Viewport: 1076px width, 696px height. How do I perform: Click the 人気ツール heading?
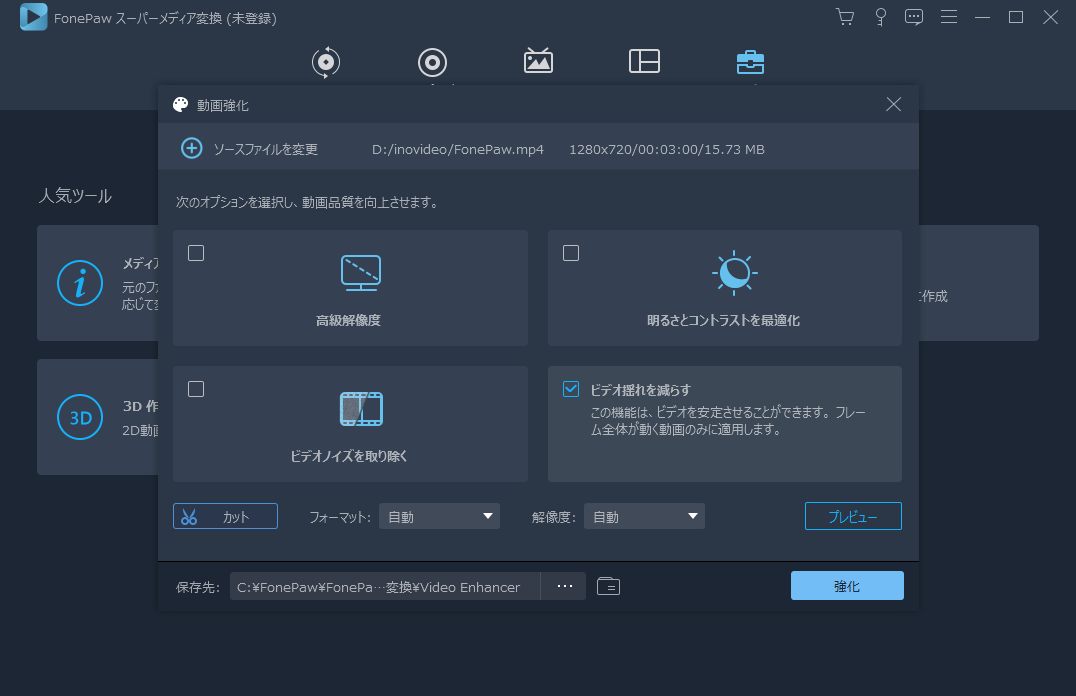tap(75, 196)
